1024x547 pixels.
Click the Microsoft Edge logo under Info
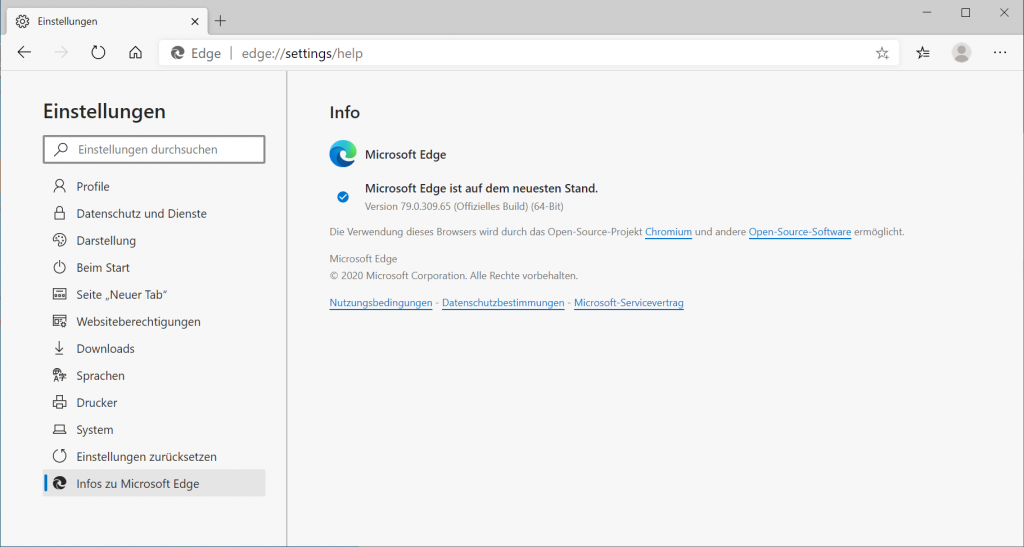tap(343, 154)
